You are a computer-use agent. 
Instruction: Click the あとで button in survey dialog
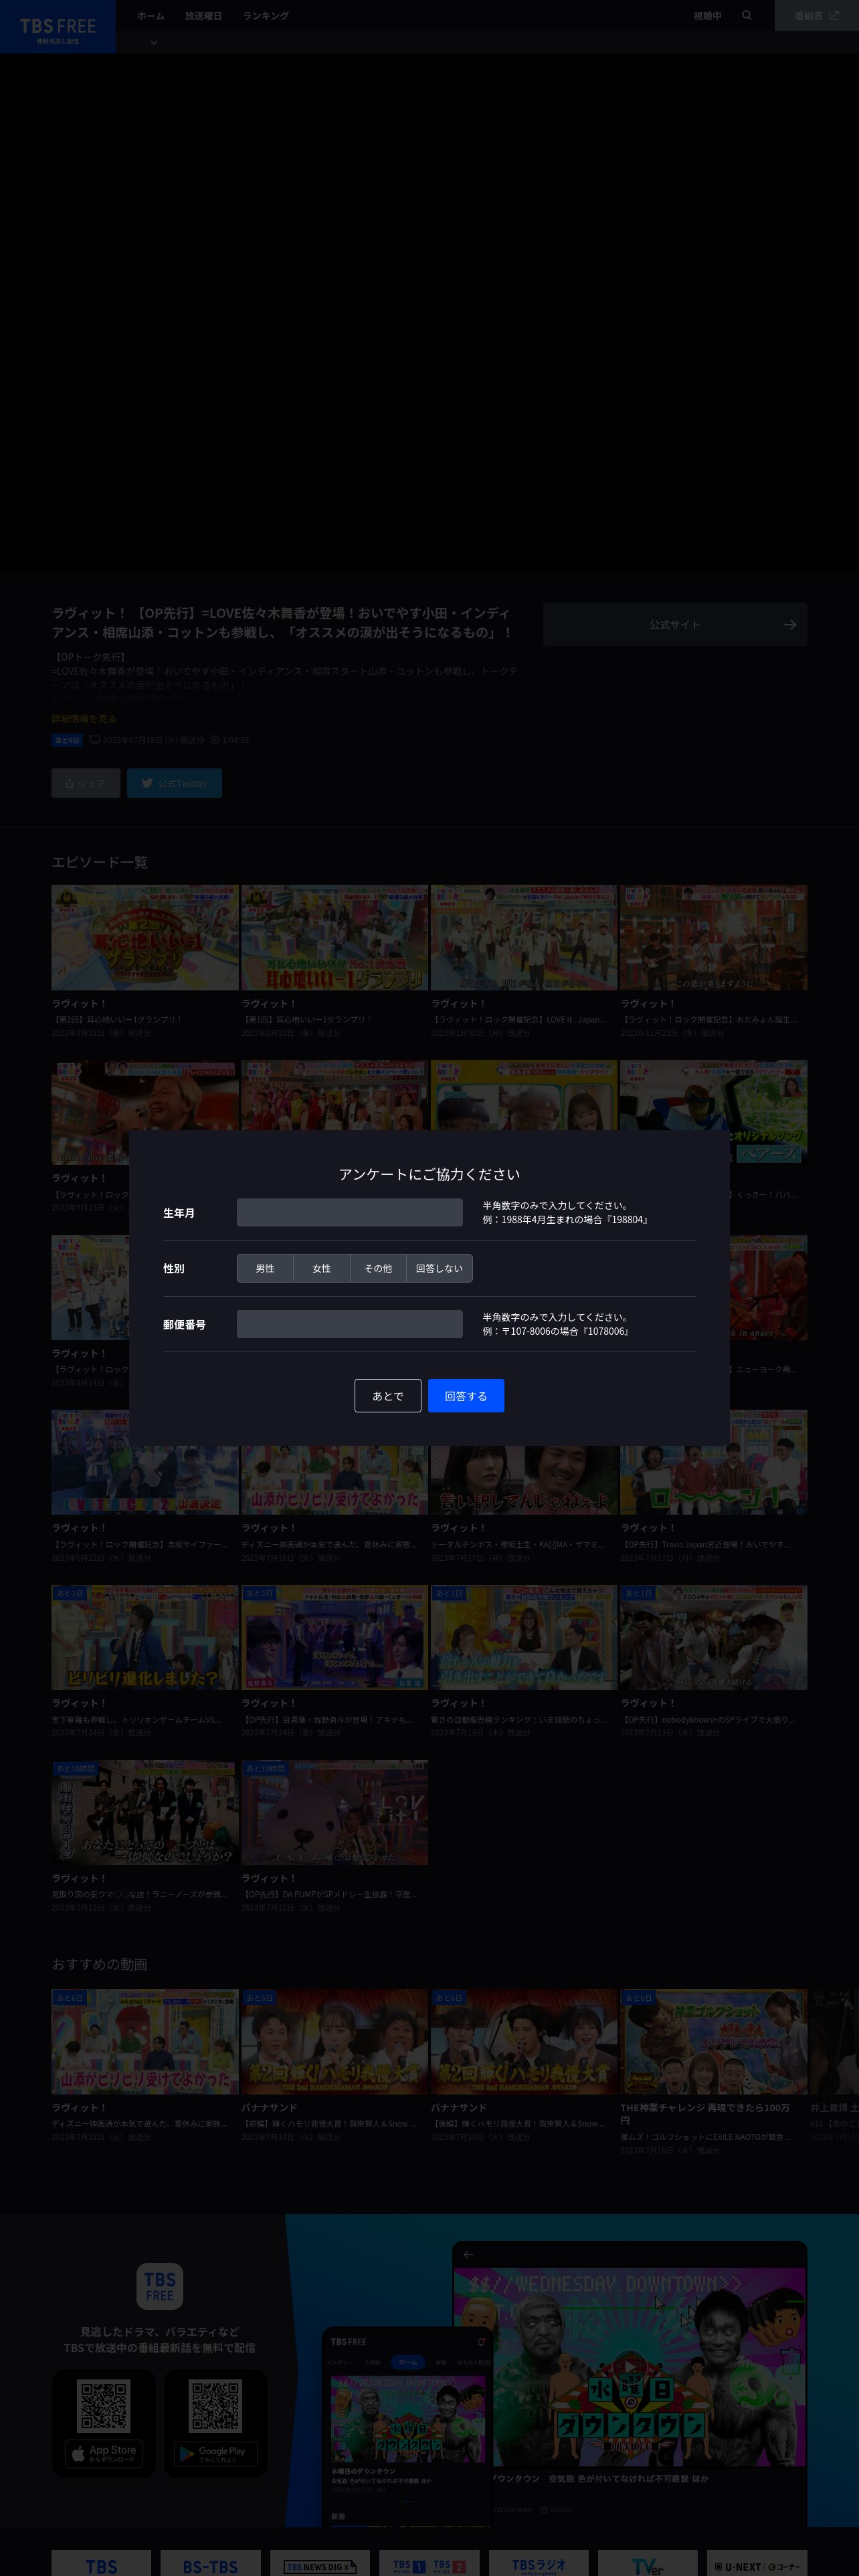click(x=388, y=1395)
